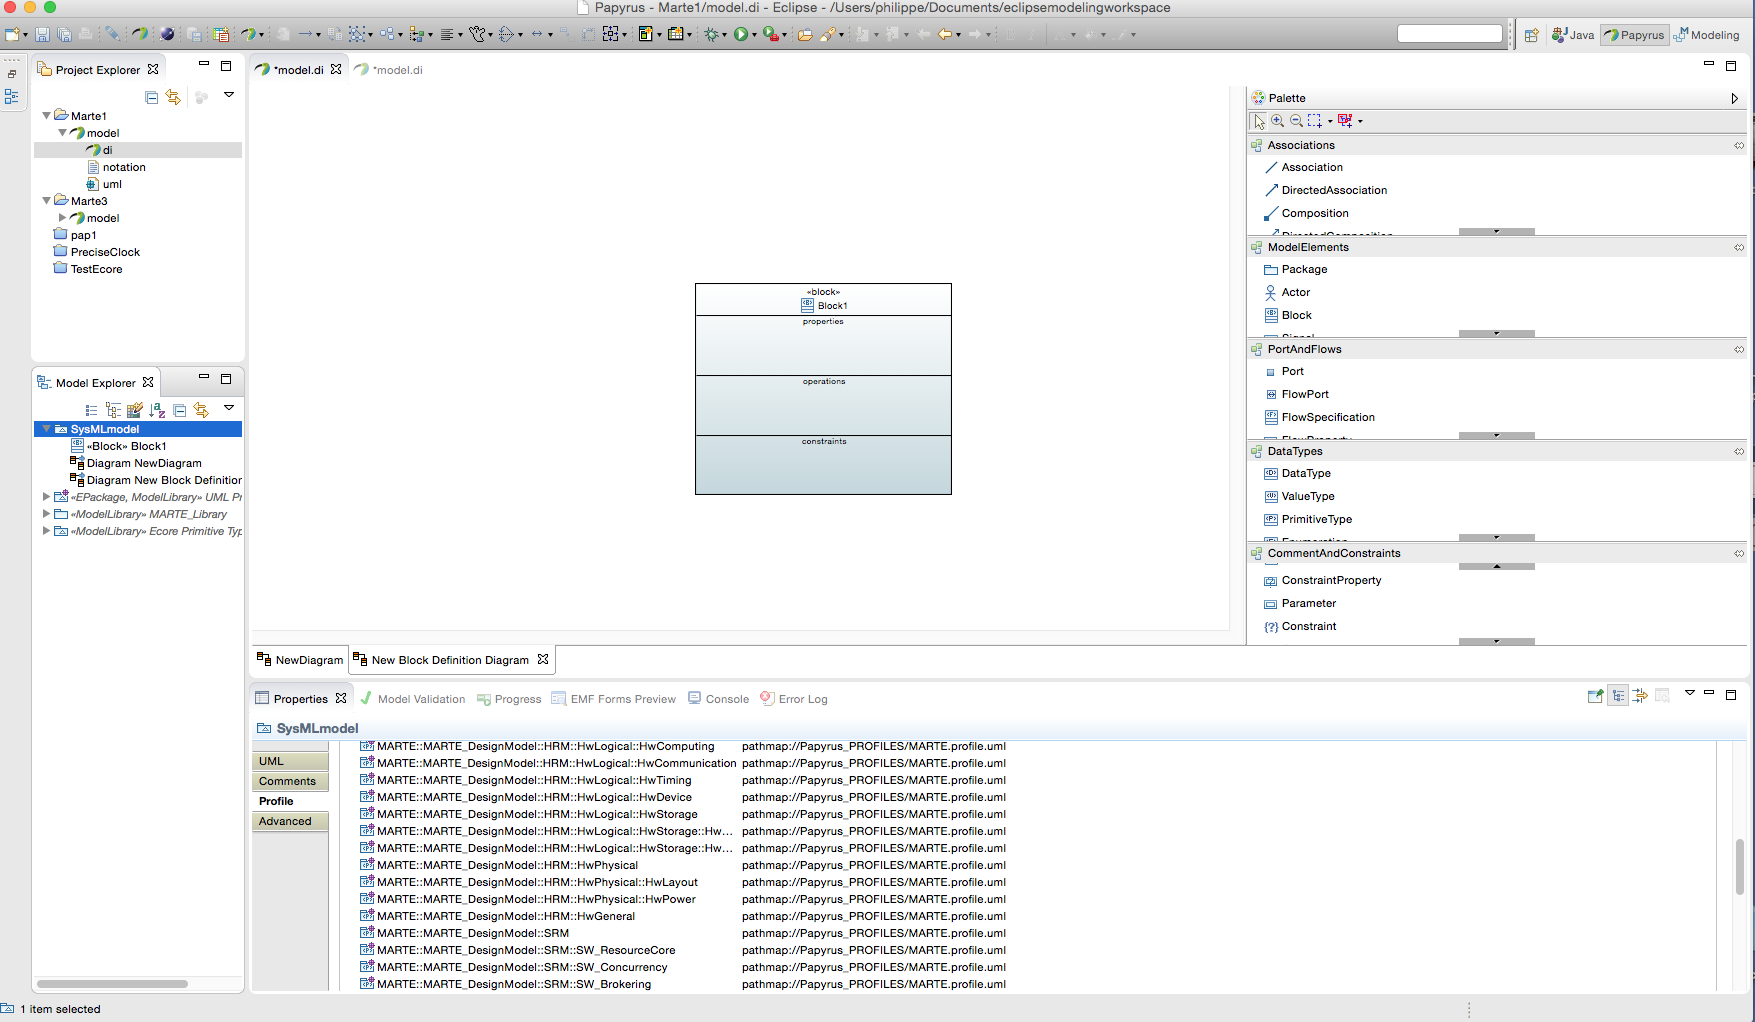Expand the model node under Marte3

coord(62,218)
